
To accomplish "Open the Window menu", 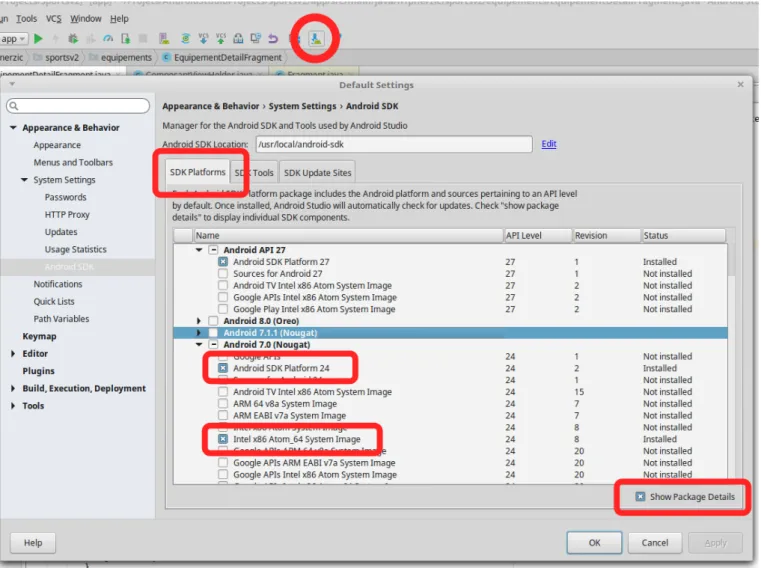I will pos(85,18).
